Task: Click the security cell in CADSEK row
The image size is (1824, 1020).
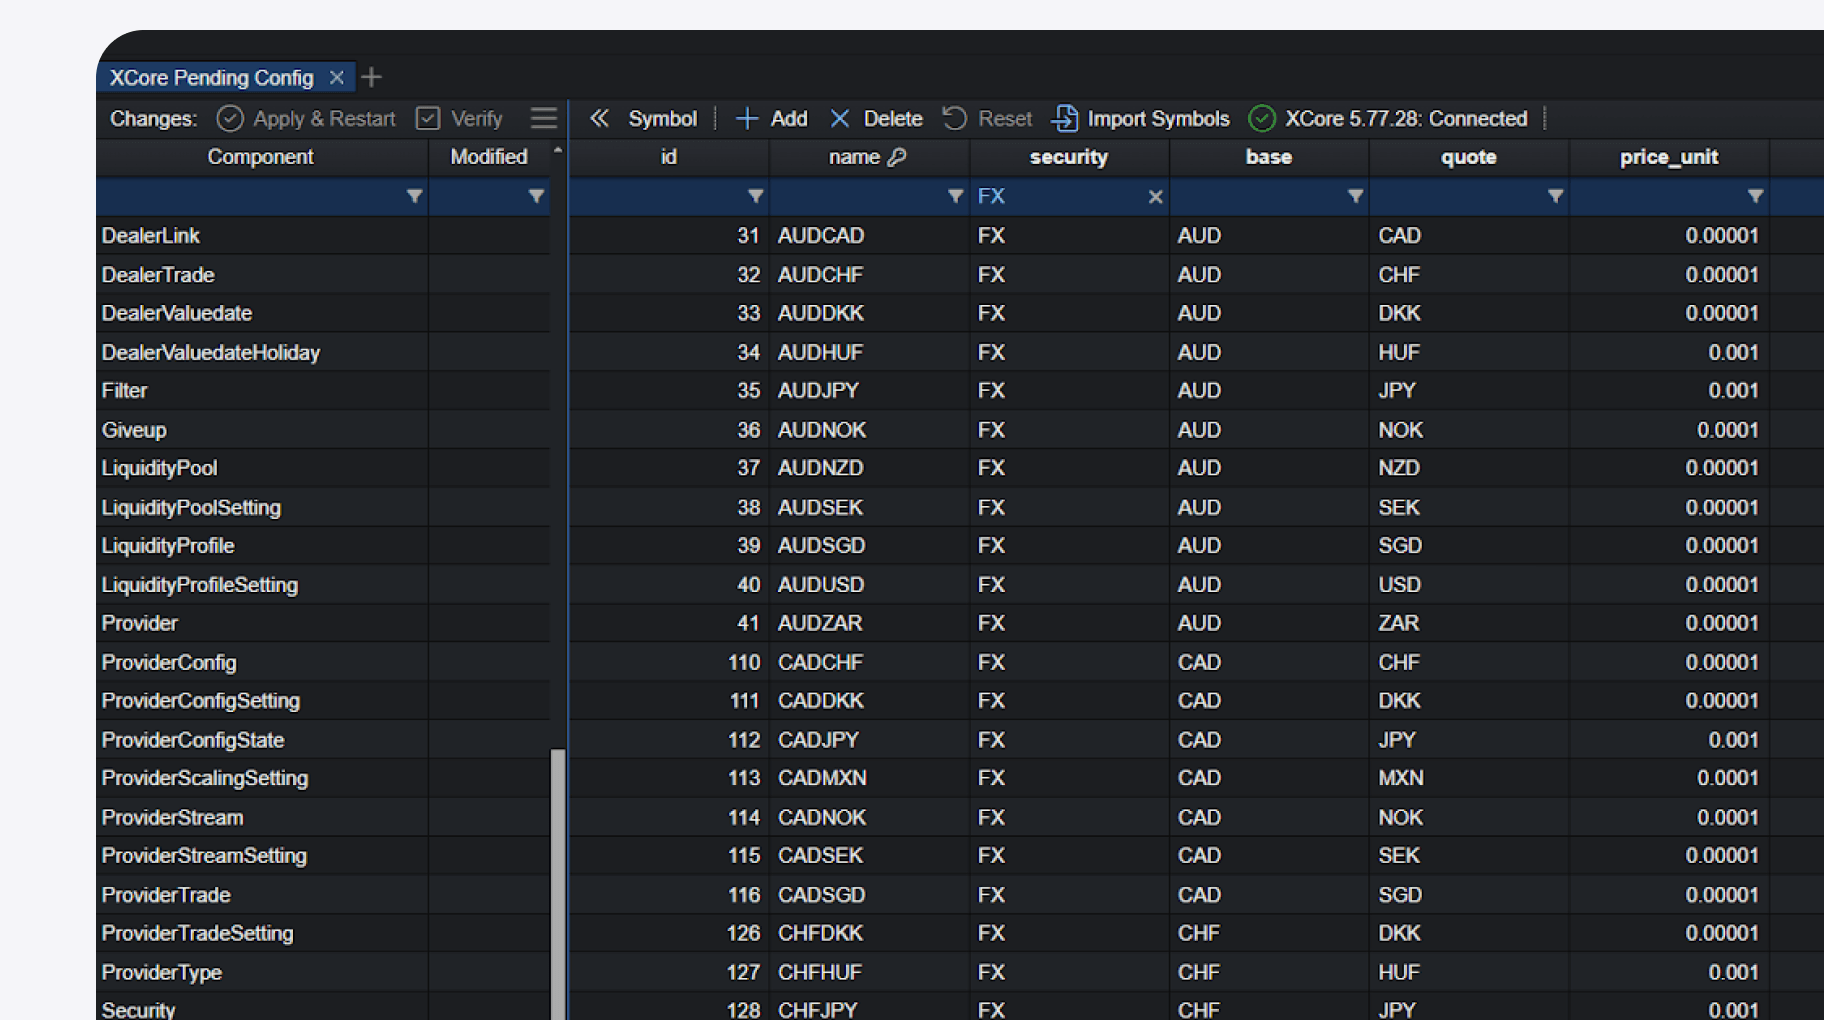Action: coord(1069,857)
